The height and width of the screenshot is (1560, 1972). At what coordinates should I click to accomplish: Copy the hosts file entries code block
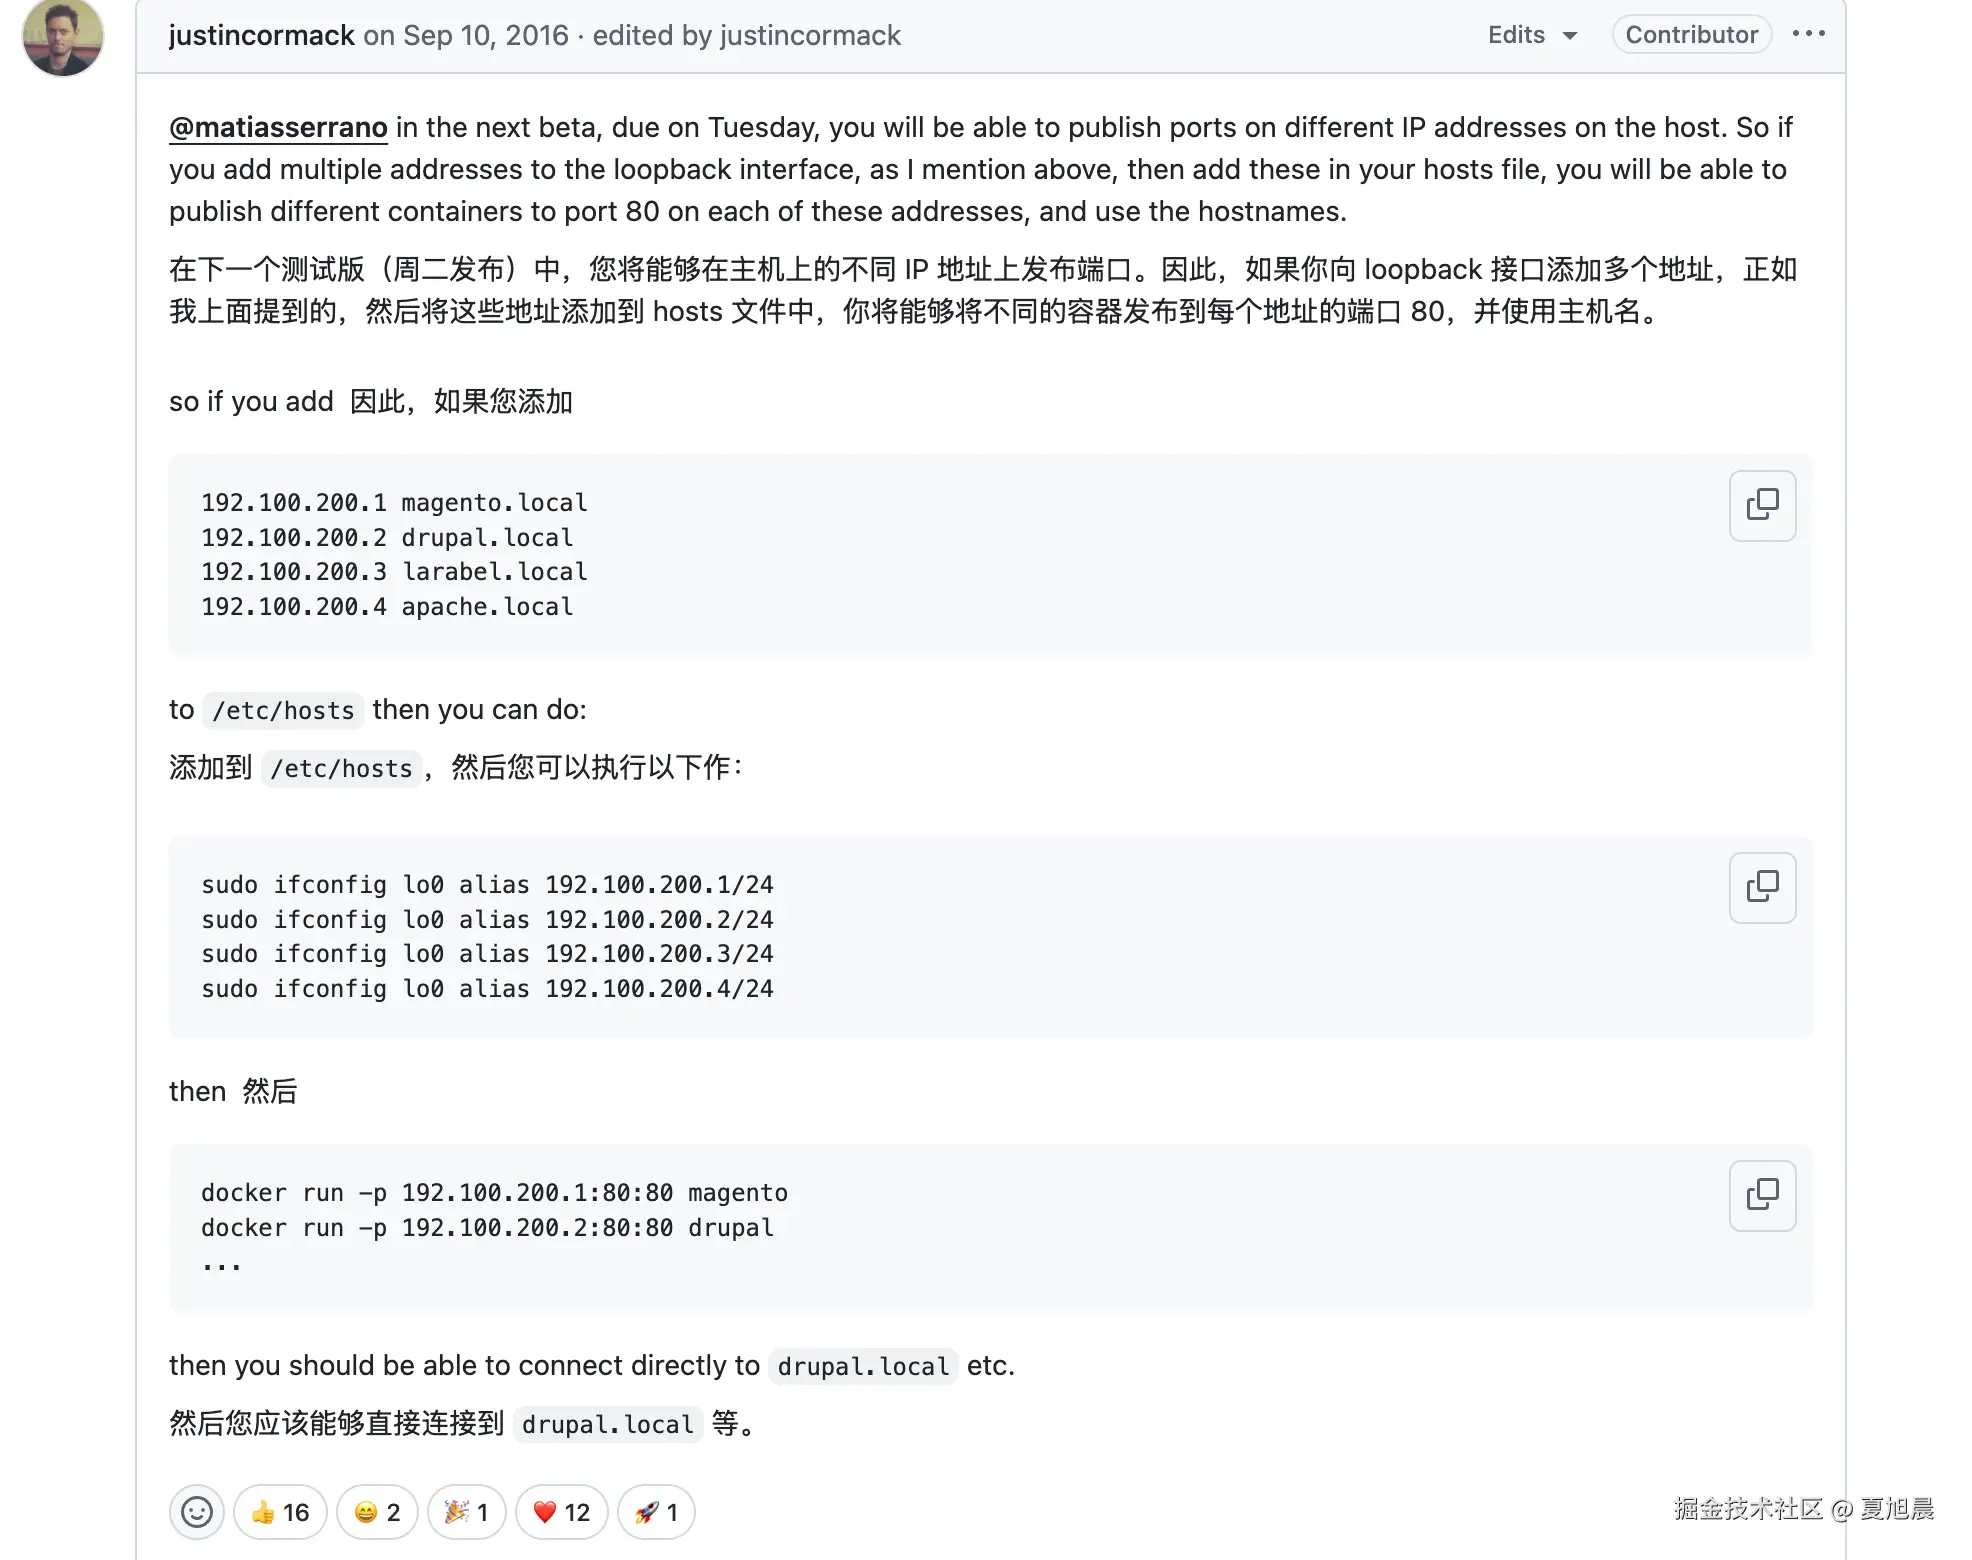1761,505
